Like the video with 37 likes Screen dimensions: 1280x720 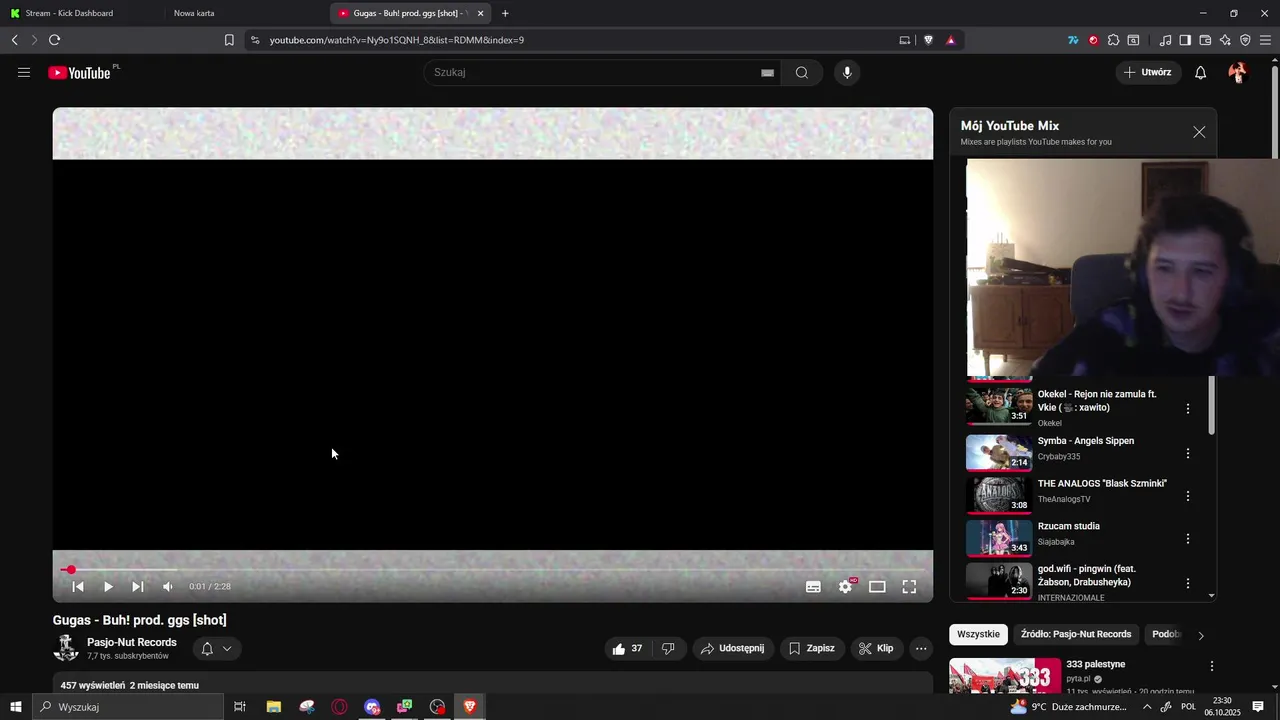click(627, 648)
